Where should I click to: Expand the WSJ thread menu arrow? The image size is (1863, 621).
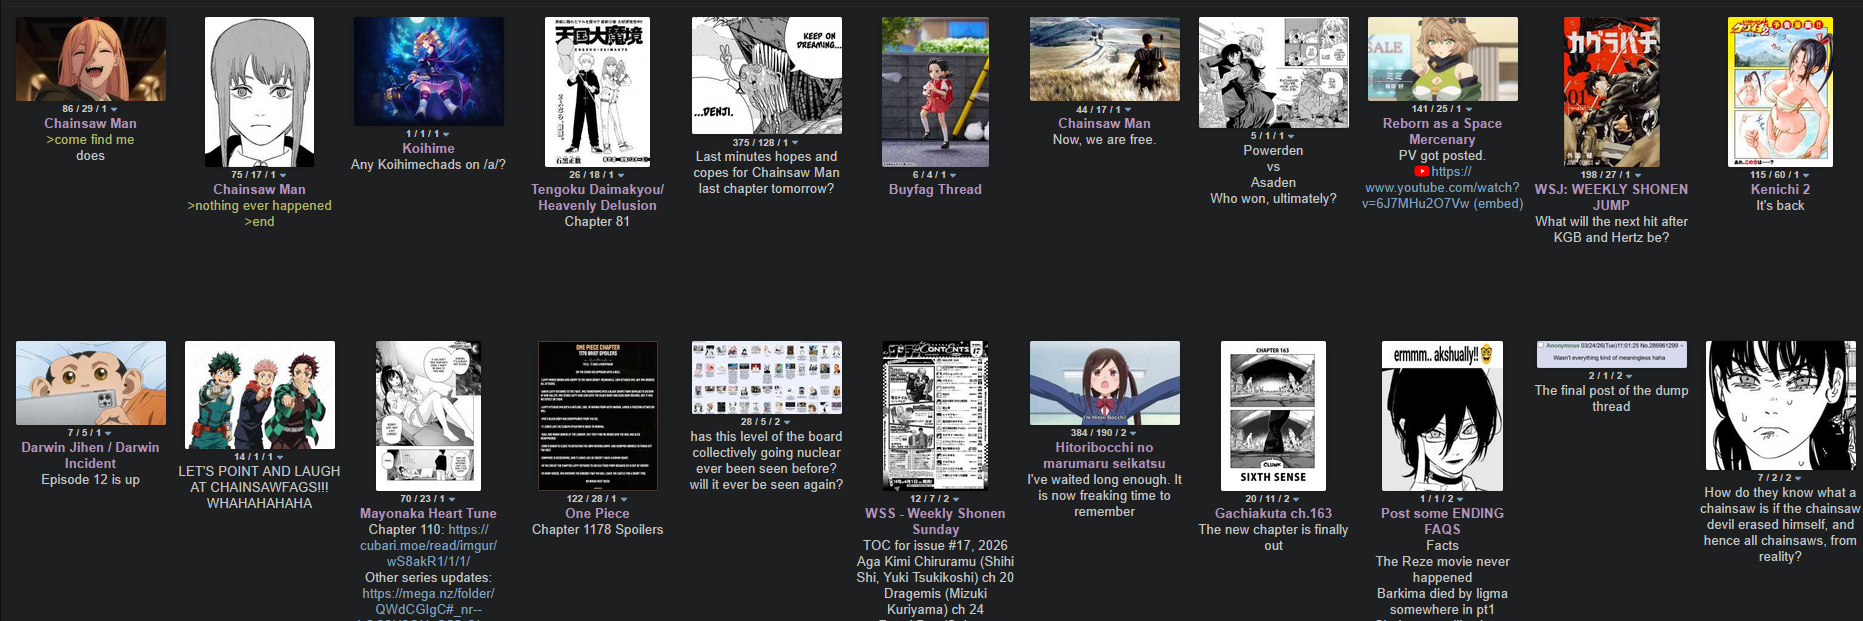coord(1637,175)
